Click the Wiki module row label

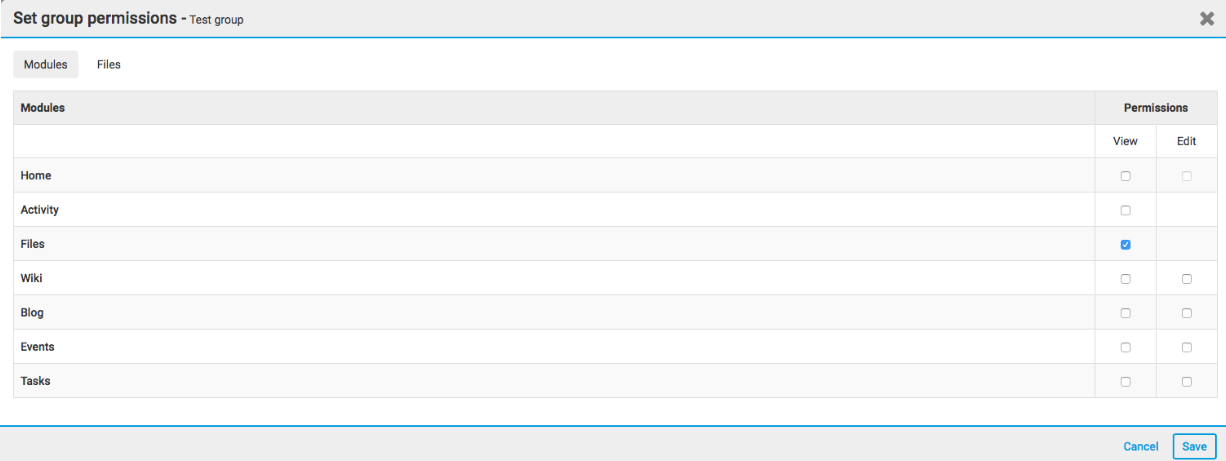[31, 279]
